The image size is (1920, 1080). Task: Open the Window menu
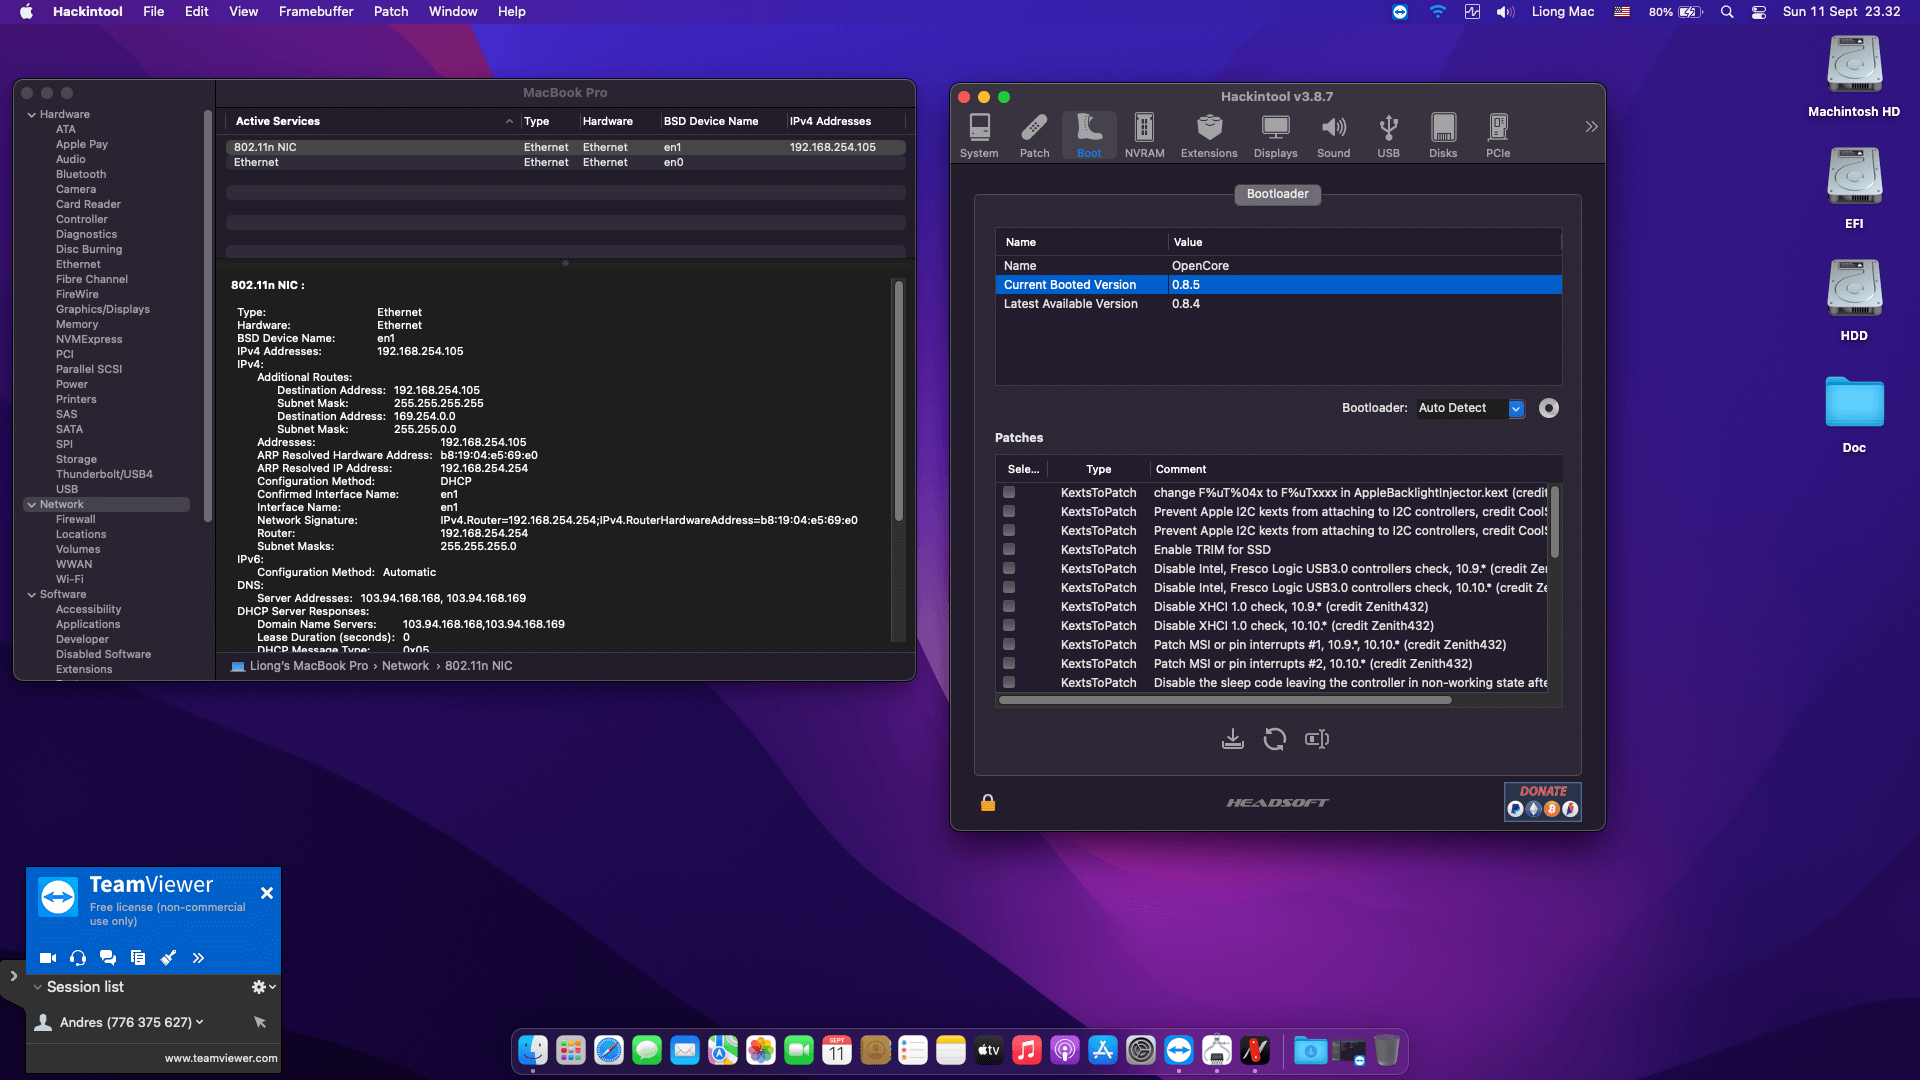click(453, 12)
